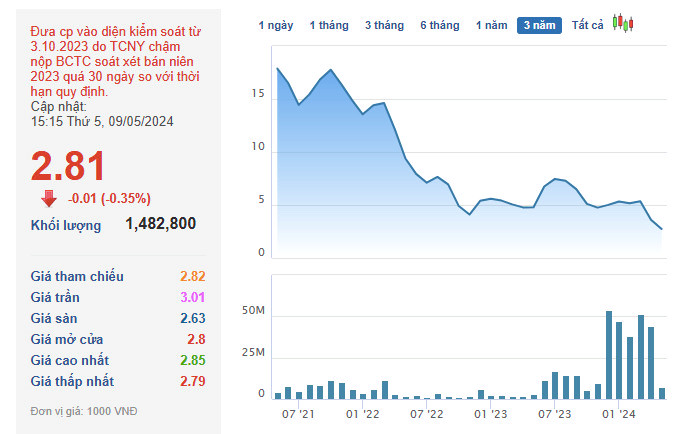
Task: Show the 1 năm chart range
Action: coord(492,25)
